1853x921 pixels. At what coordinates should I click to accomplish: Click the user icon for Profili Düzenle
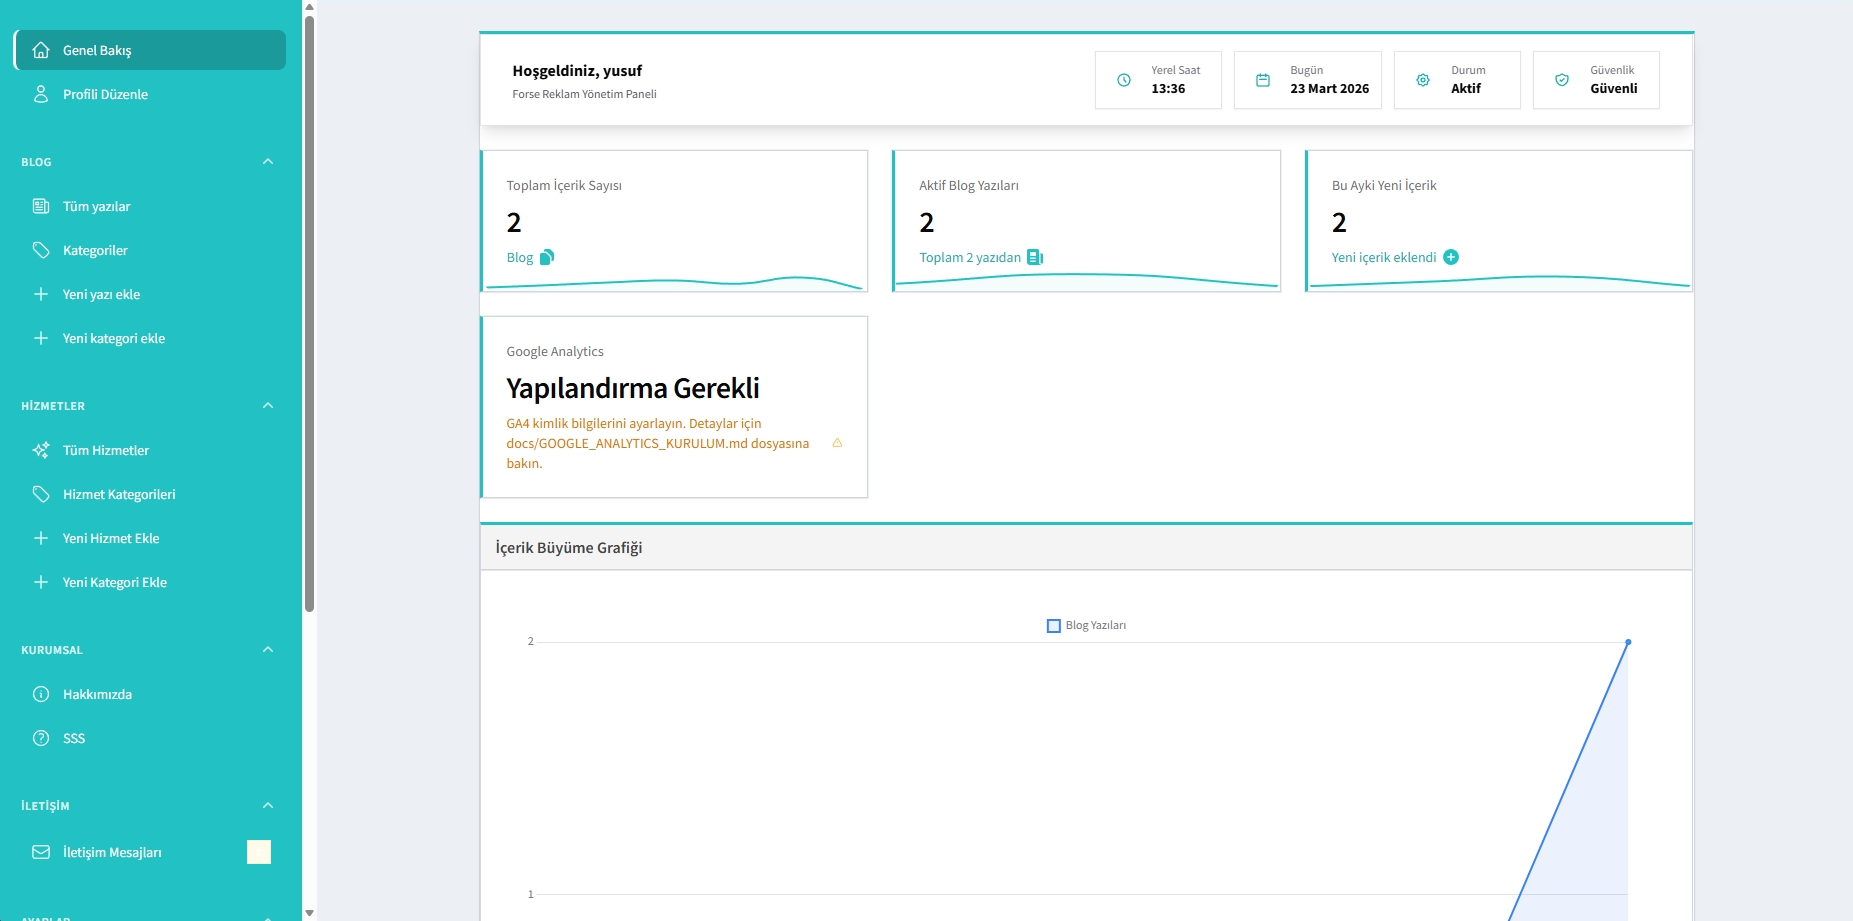[x=41, y=94]
